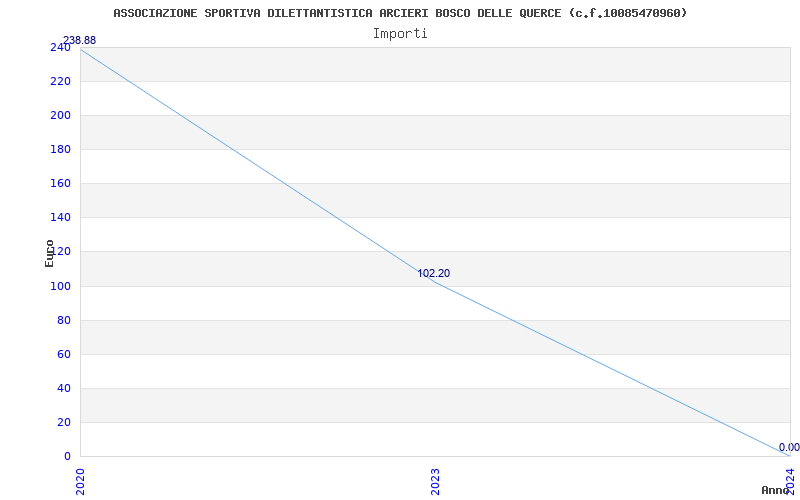
Task: Click the chart title with c.f.10085470960
Action: (x=400, y=13)
